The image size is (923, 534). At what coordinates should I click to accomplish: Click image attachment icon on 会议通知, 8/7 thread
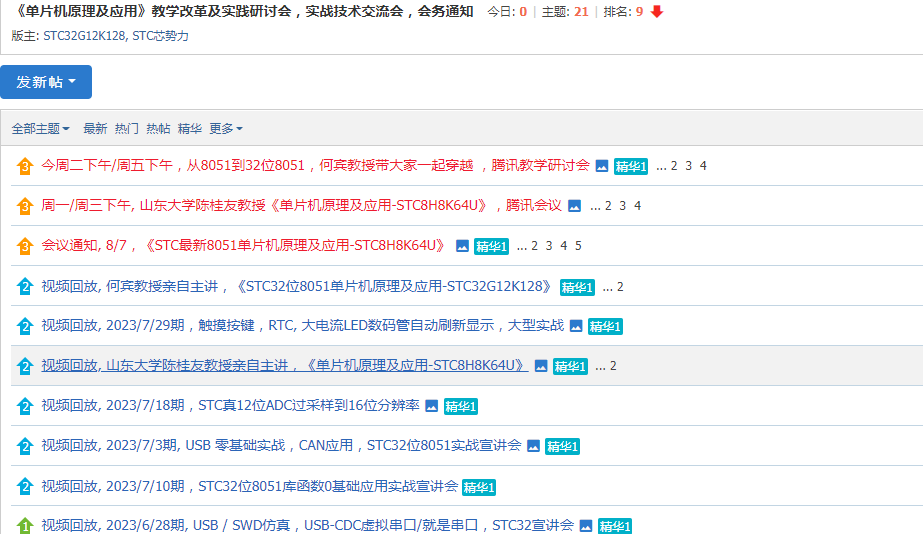pyautogui.click(x=462, y=246)
